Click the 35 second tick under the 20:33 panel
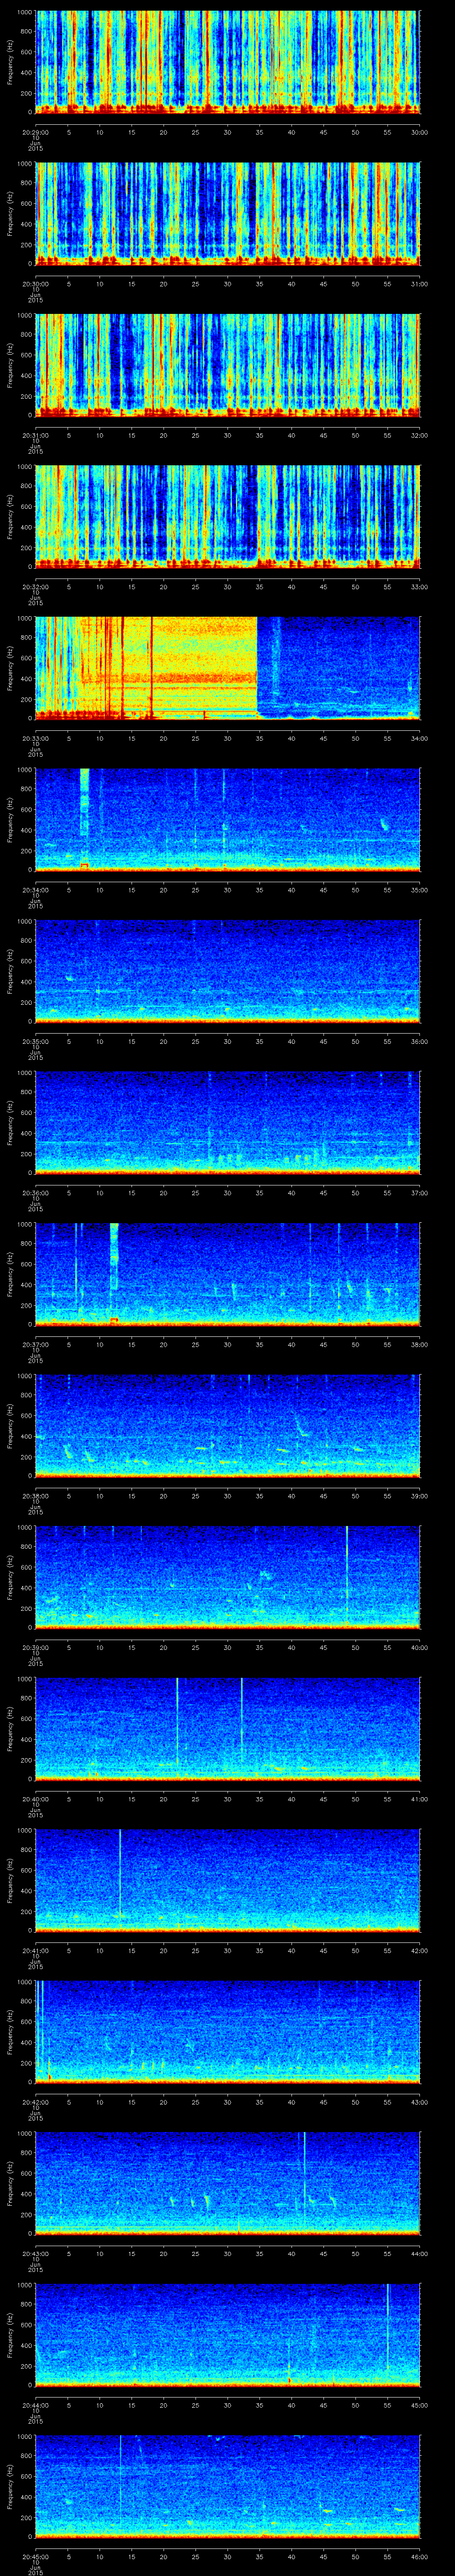Image resolution: width=455 pixels, height=2576 pixels. [259, 738]
